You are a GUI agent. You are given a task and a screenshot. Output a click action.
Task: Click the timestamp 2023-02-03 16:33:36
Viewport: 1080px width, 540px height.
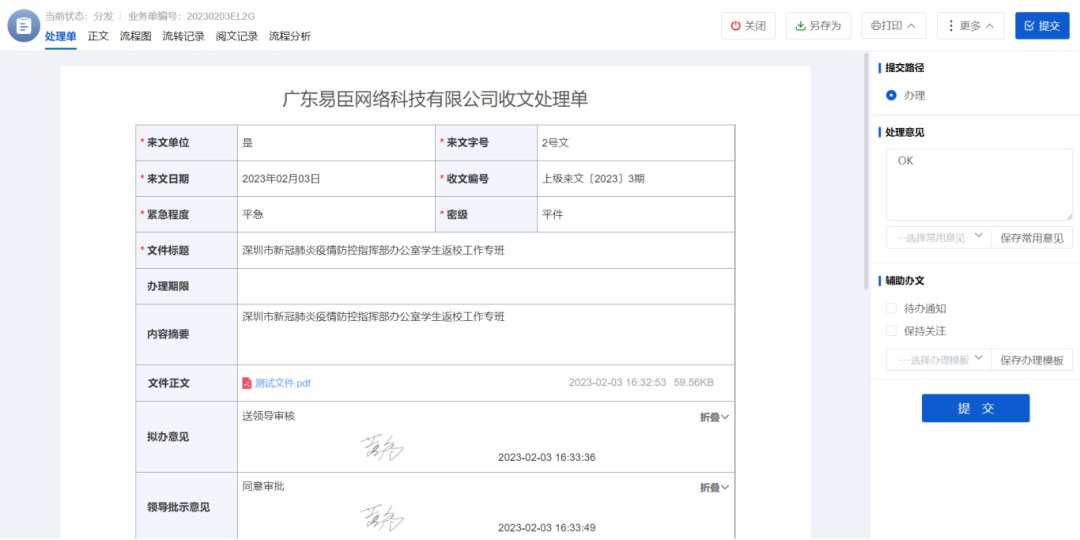(547, 457)
